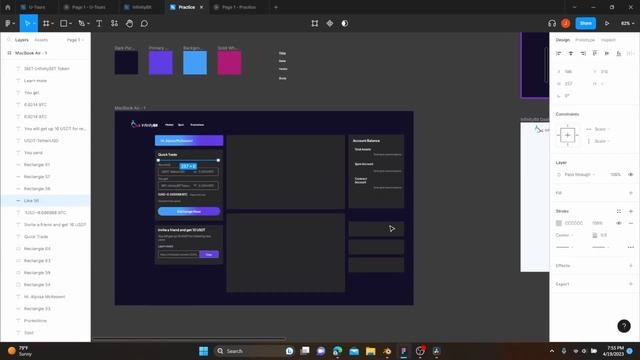The width and height of the screenshot is (640, 360).
Task: Click the Share button
Action: pyautogui.click(x=586, y=23)
